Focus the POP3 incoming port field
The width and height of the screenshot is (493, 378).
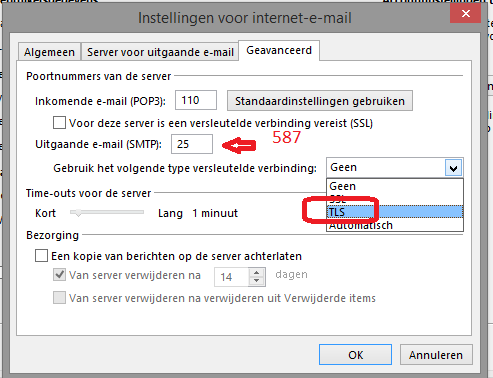click(x=196, y=100)
